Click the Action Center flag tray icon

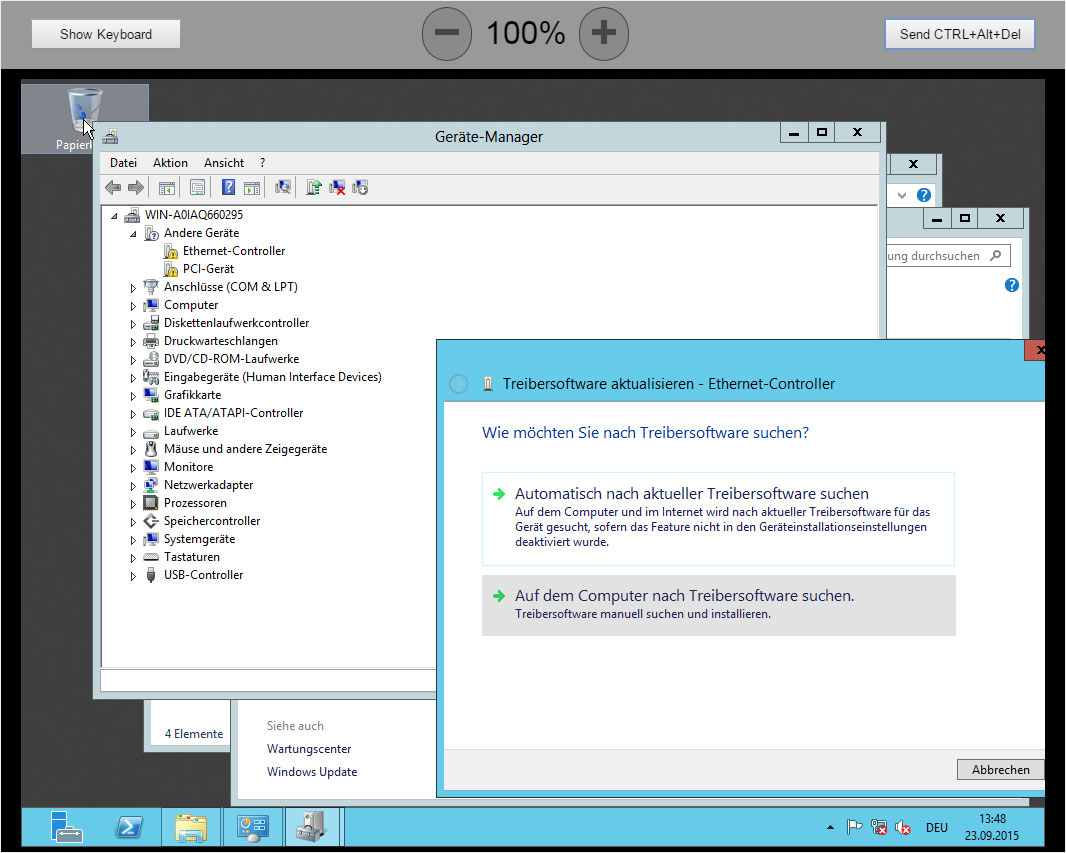click(x=854, y=827)
